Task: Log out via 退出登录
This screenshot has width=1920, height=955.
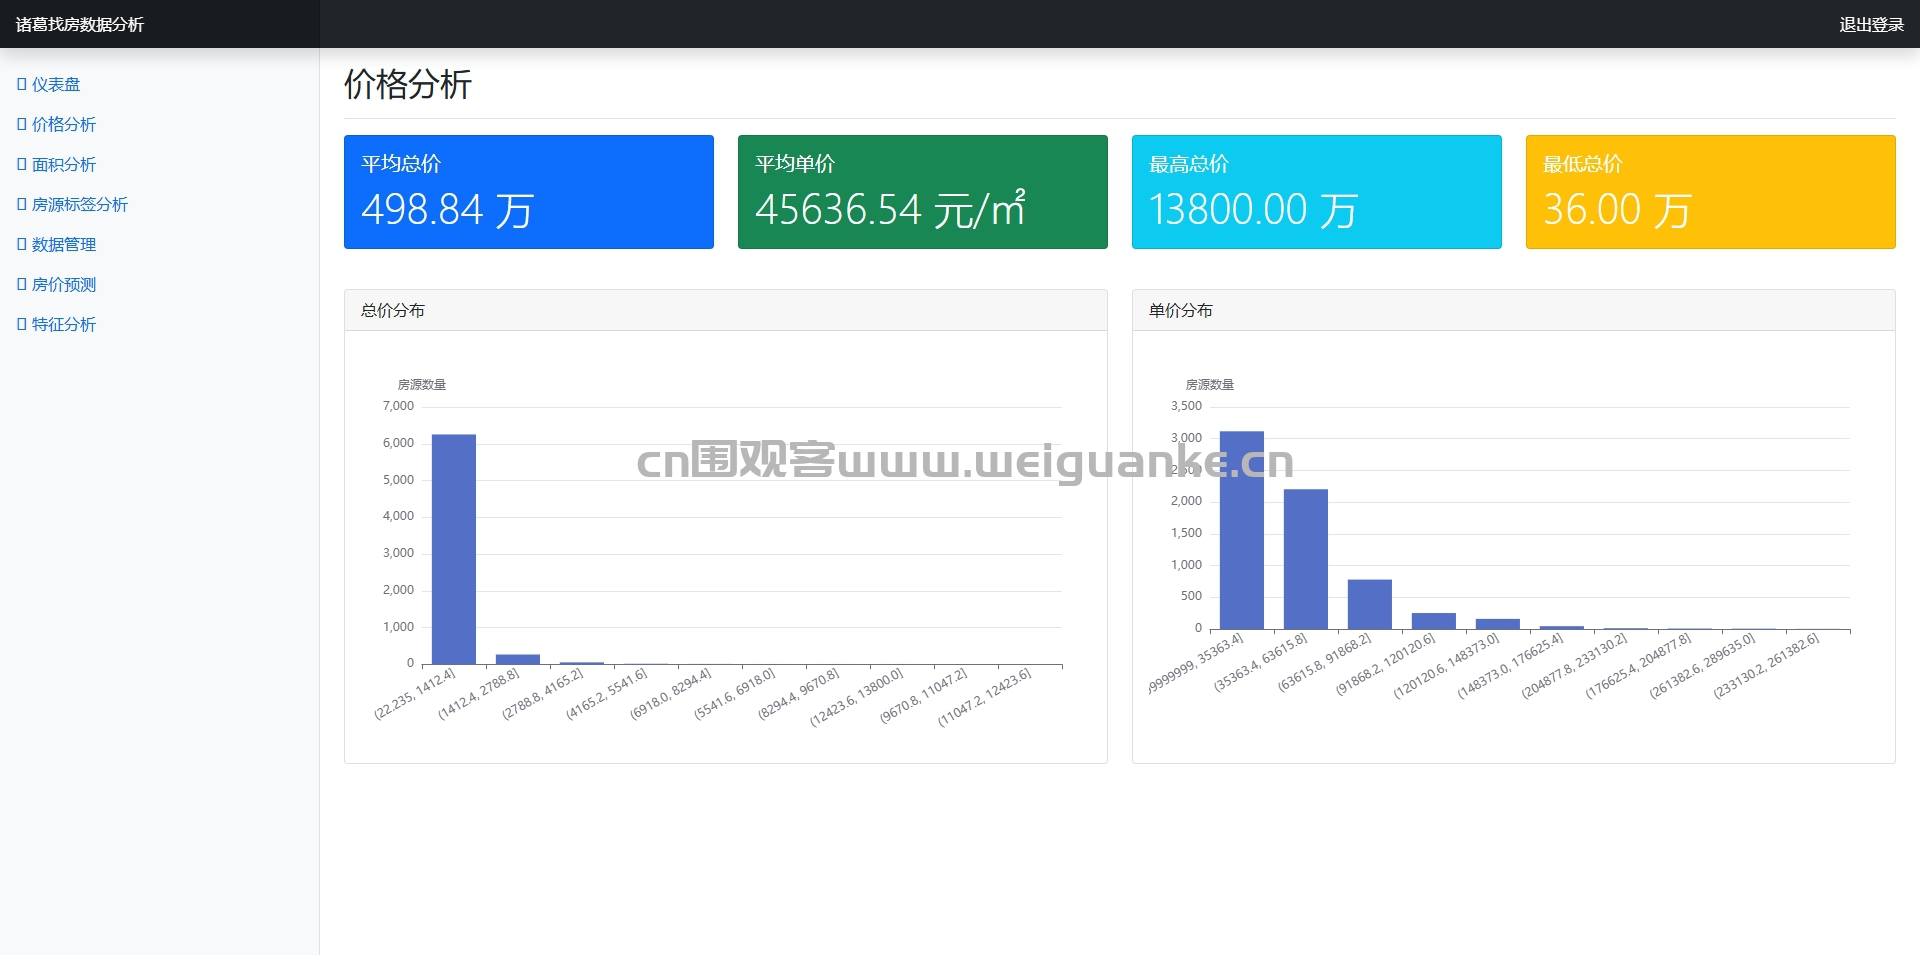Action: tap(1871, 24)
